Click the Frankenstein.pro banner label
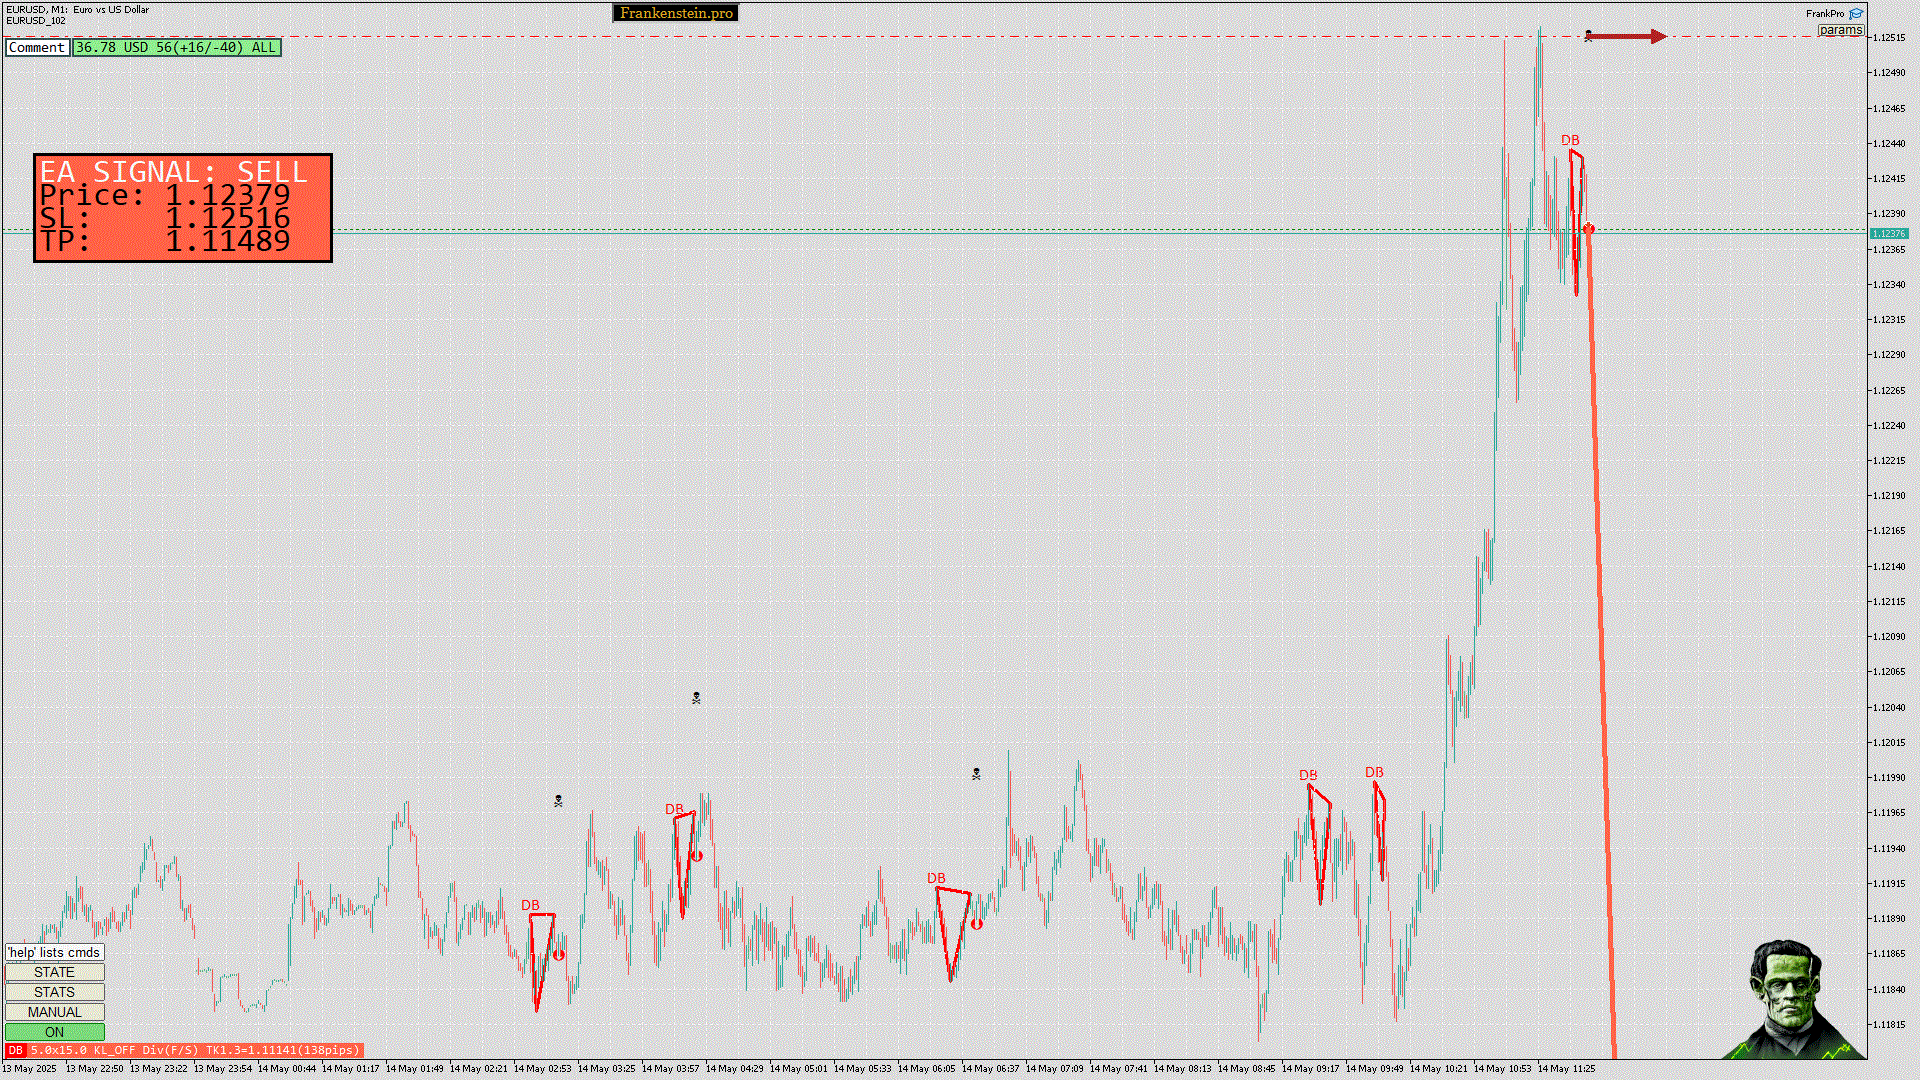Viewport: 1920px width, 1080px height. (x=676, y=13)
